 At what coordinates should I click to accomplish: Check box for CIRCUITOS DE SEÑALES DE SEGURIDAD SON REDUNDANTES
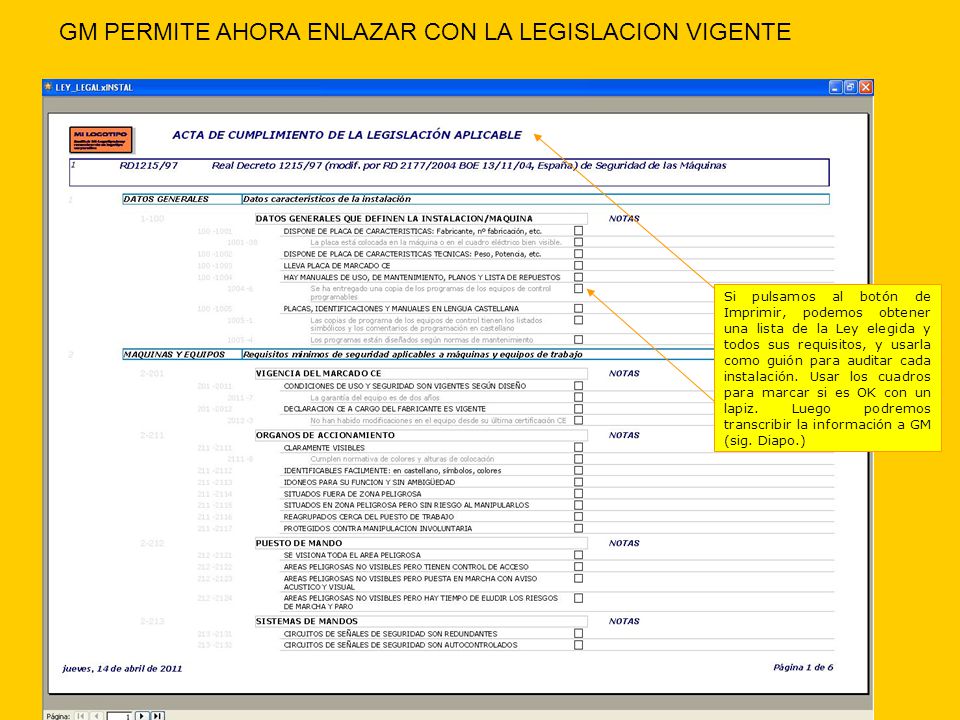click(x=579, y=633)
